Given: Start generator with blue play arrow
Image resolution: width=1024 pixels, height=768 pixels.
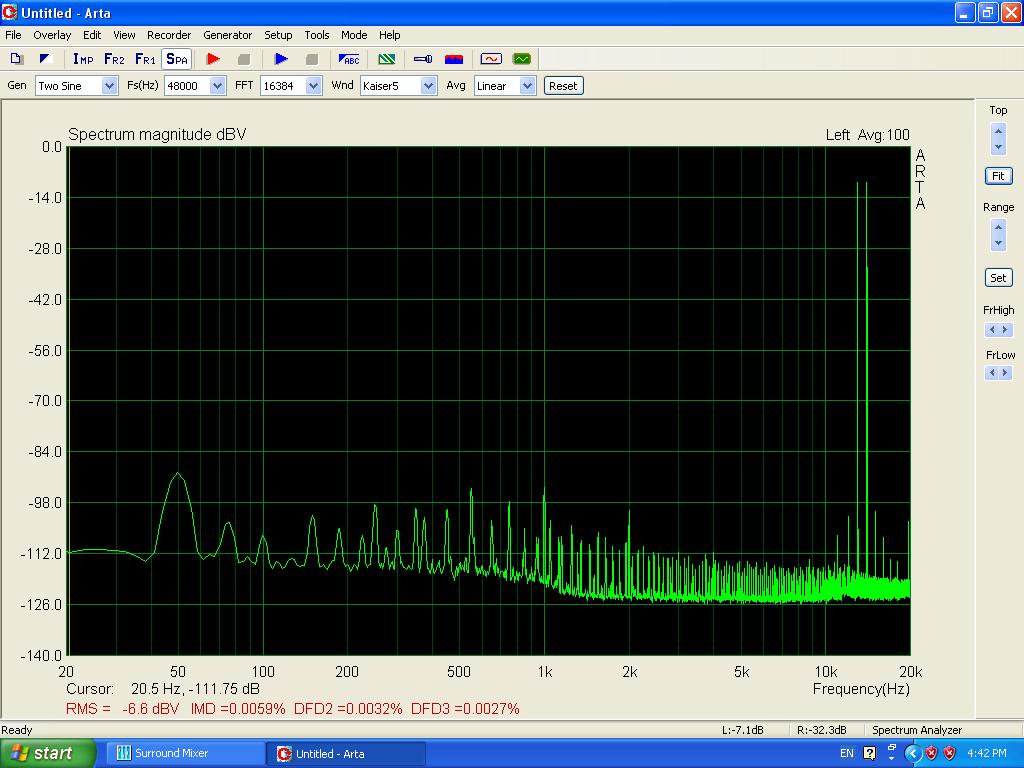Looking at the screenshot, I should click(281, 59).
